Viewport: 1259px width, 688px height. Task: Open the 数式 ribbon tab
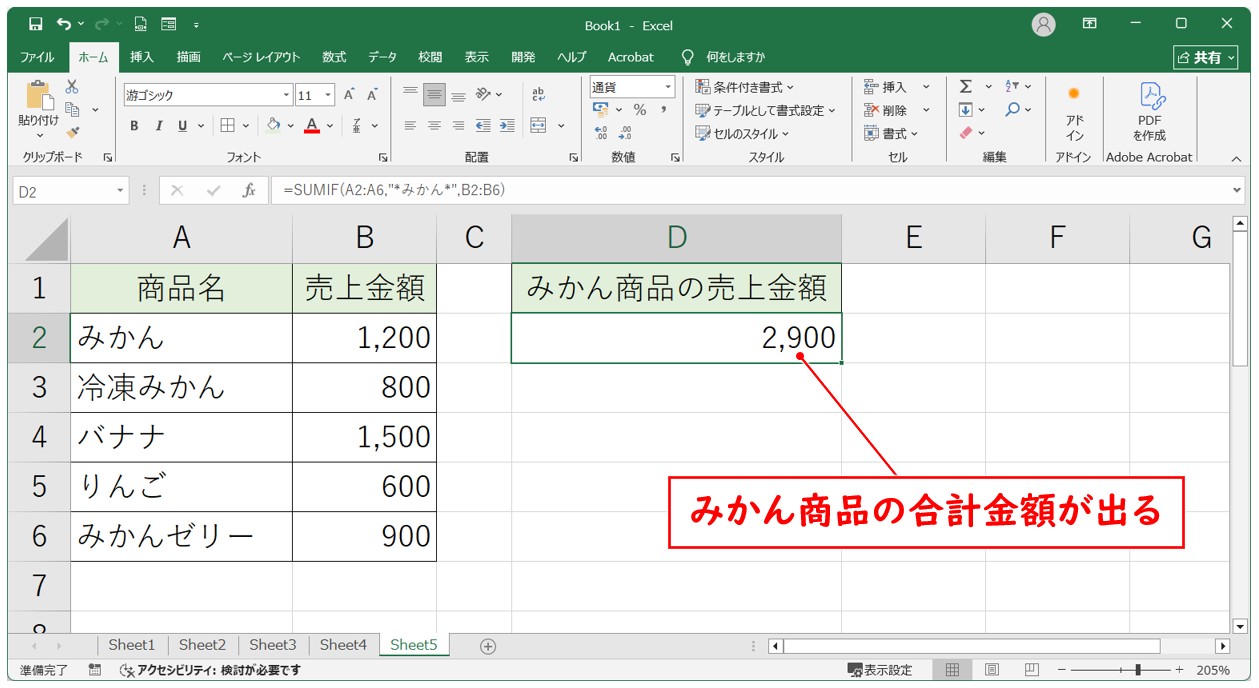tap(334, 57)
